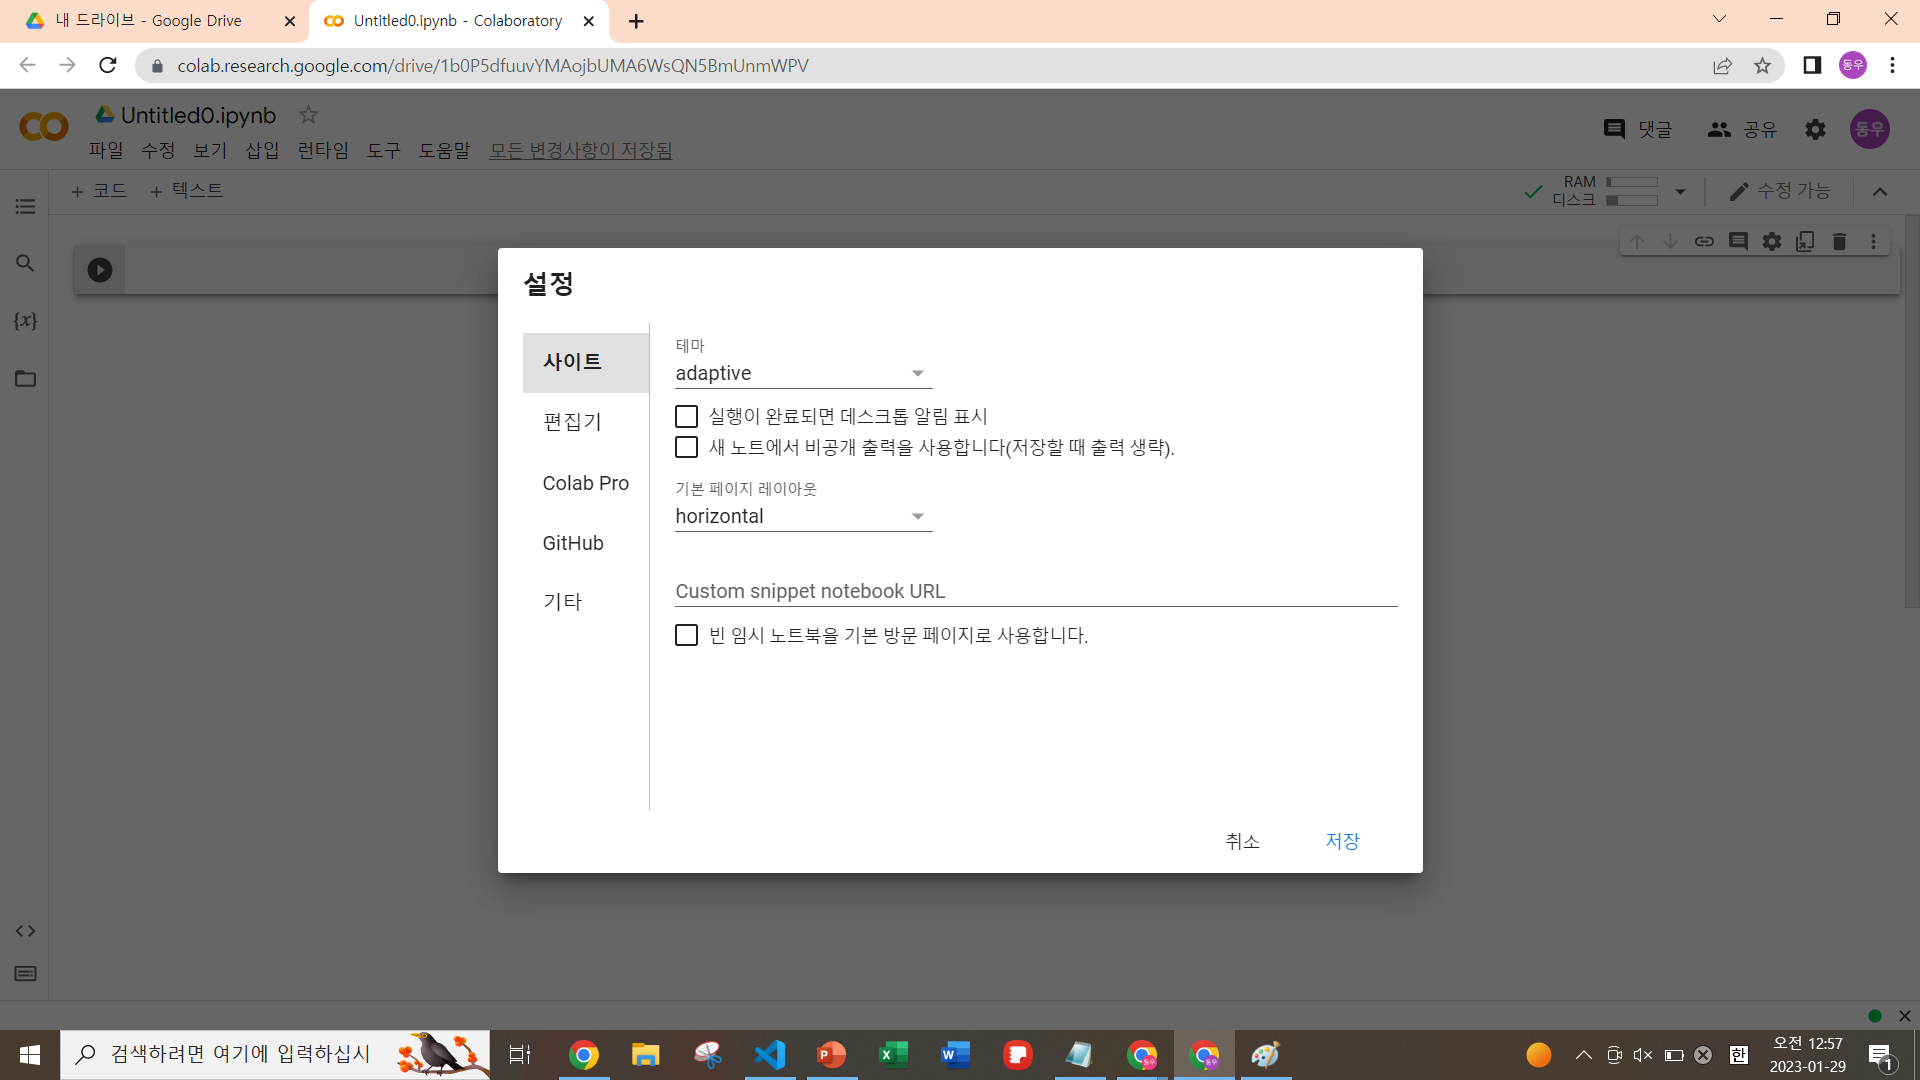Open the horizontal page layout dropdown
Viewport: 1920px width, 1080px height.
pos(803,516)
